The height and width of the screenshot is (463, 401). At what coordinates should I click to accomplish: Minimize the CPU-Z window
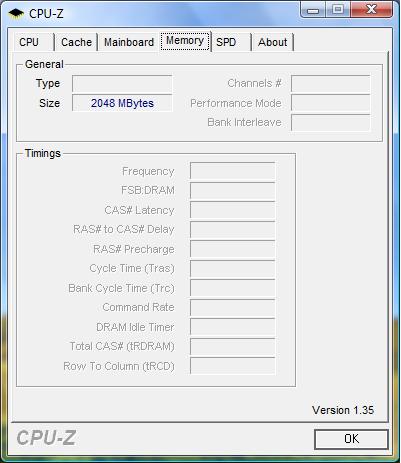point(313,10)
